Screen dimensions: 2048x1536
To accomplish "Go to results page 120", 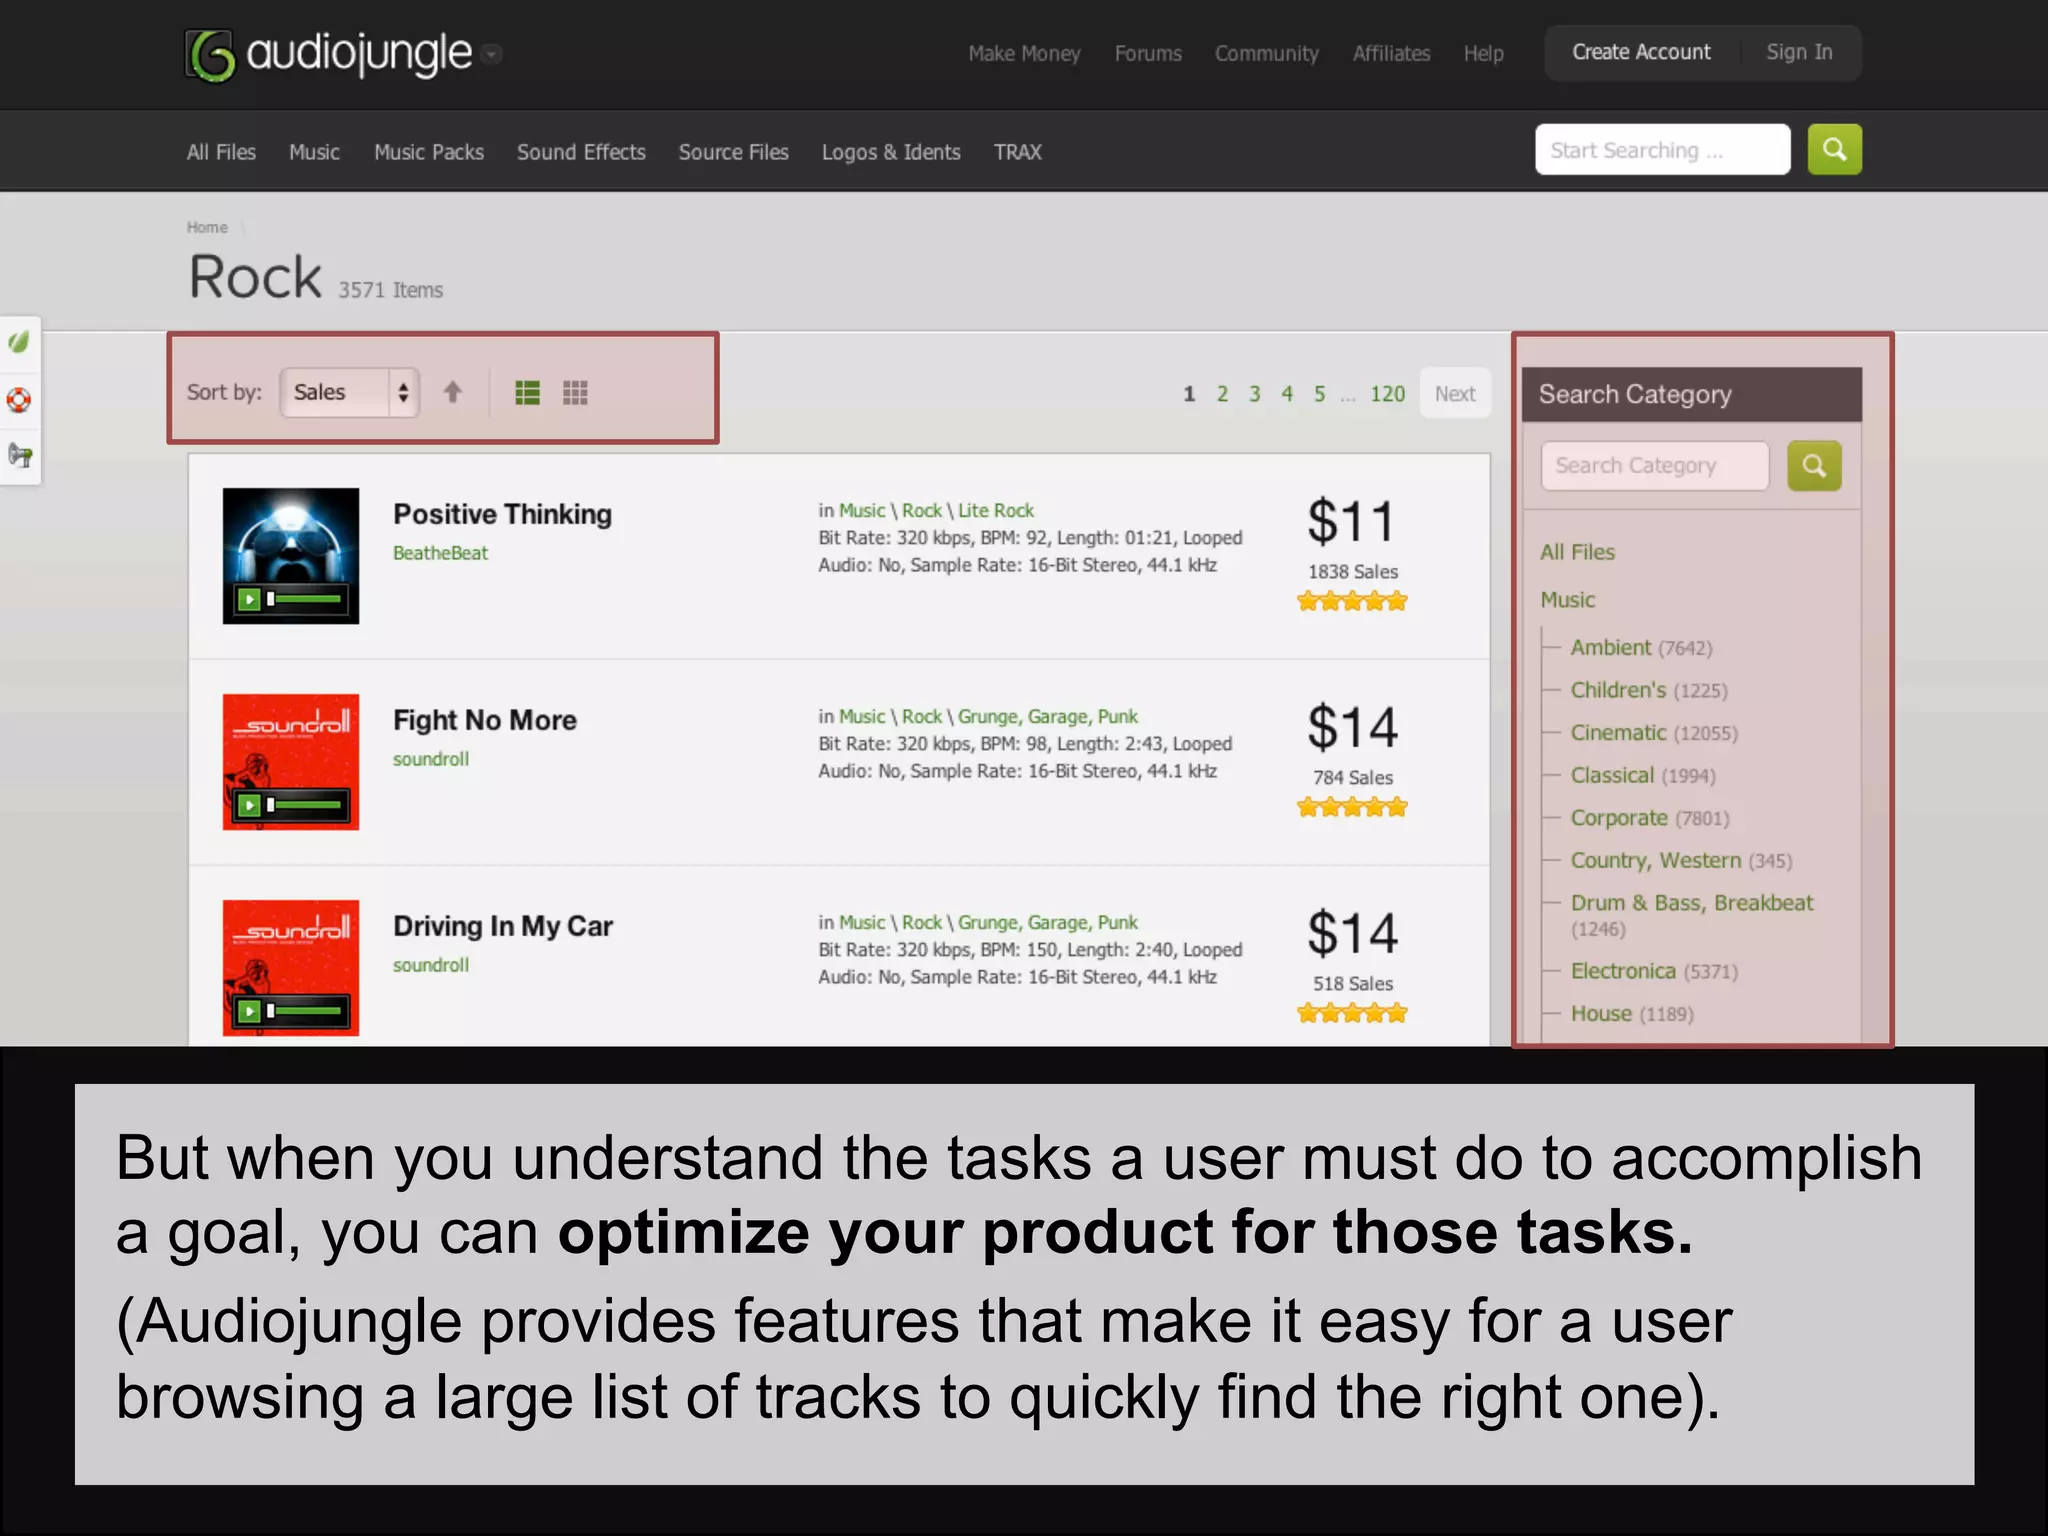I will (1387, 394).
